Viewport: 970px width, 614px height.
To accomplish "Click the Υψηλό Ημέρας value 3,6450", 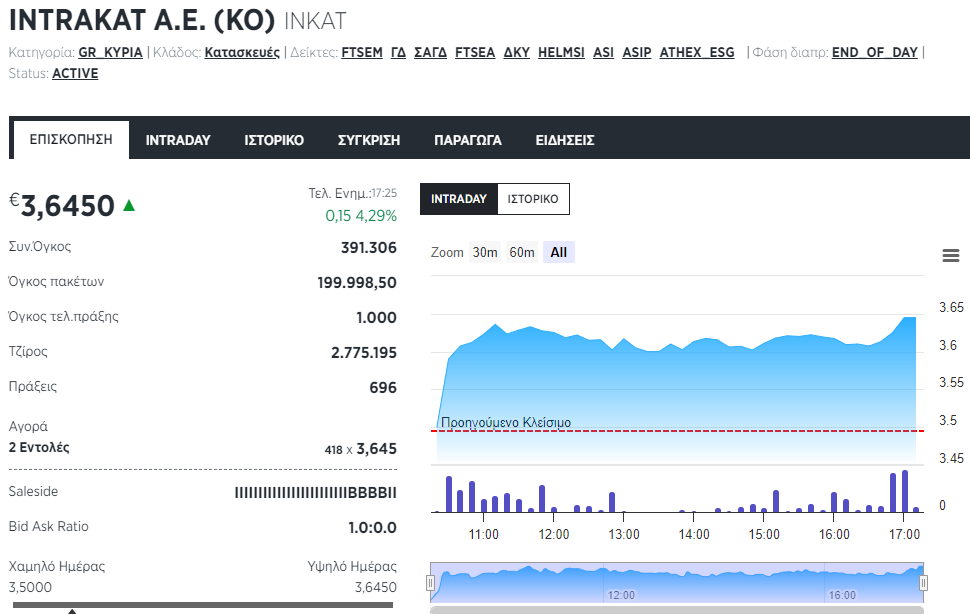I will 376,587.
